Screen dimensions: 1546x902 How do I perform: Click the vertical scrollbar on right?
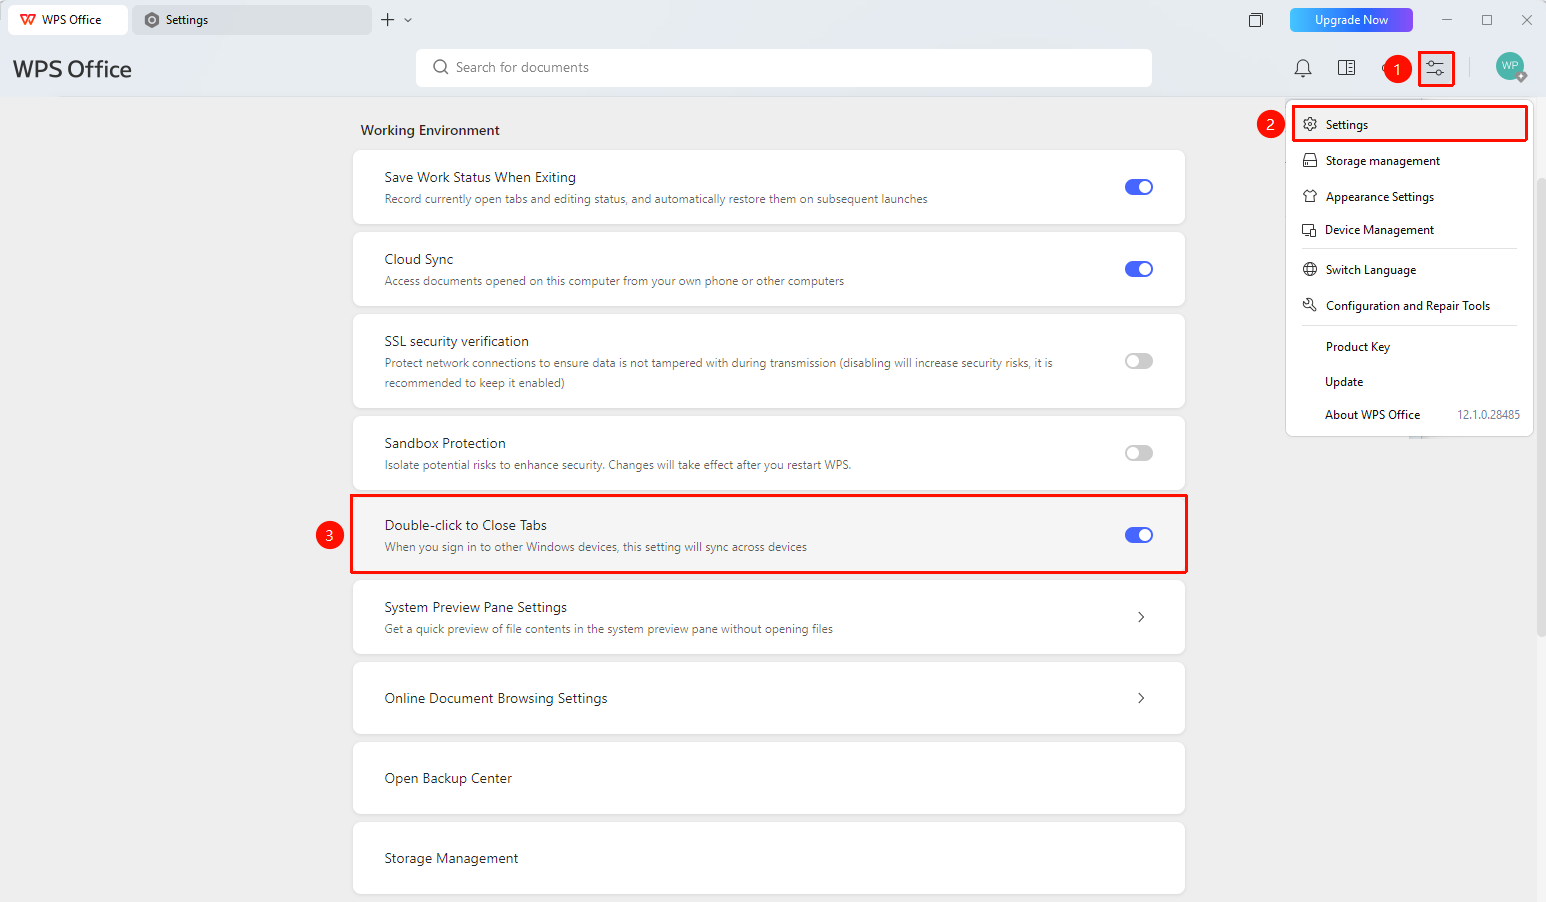click(x=1541, y=406)
